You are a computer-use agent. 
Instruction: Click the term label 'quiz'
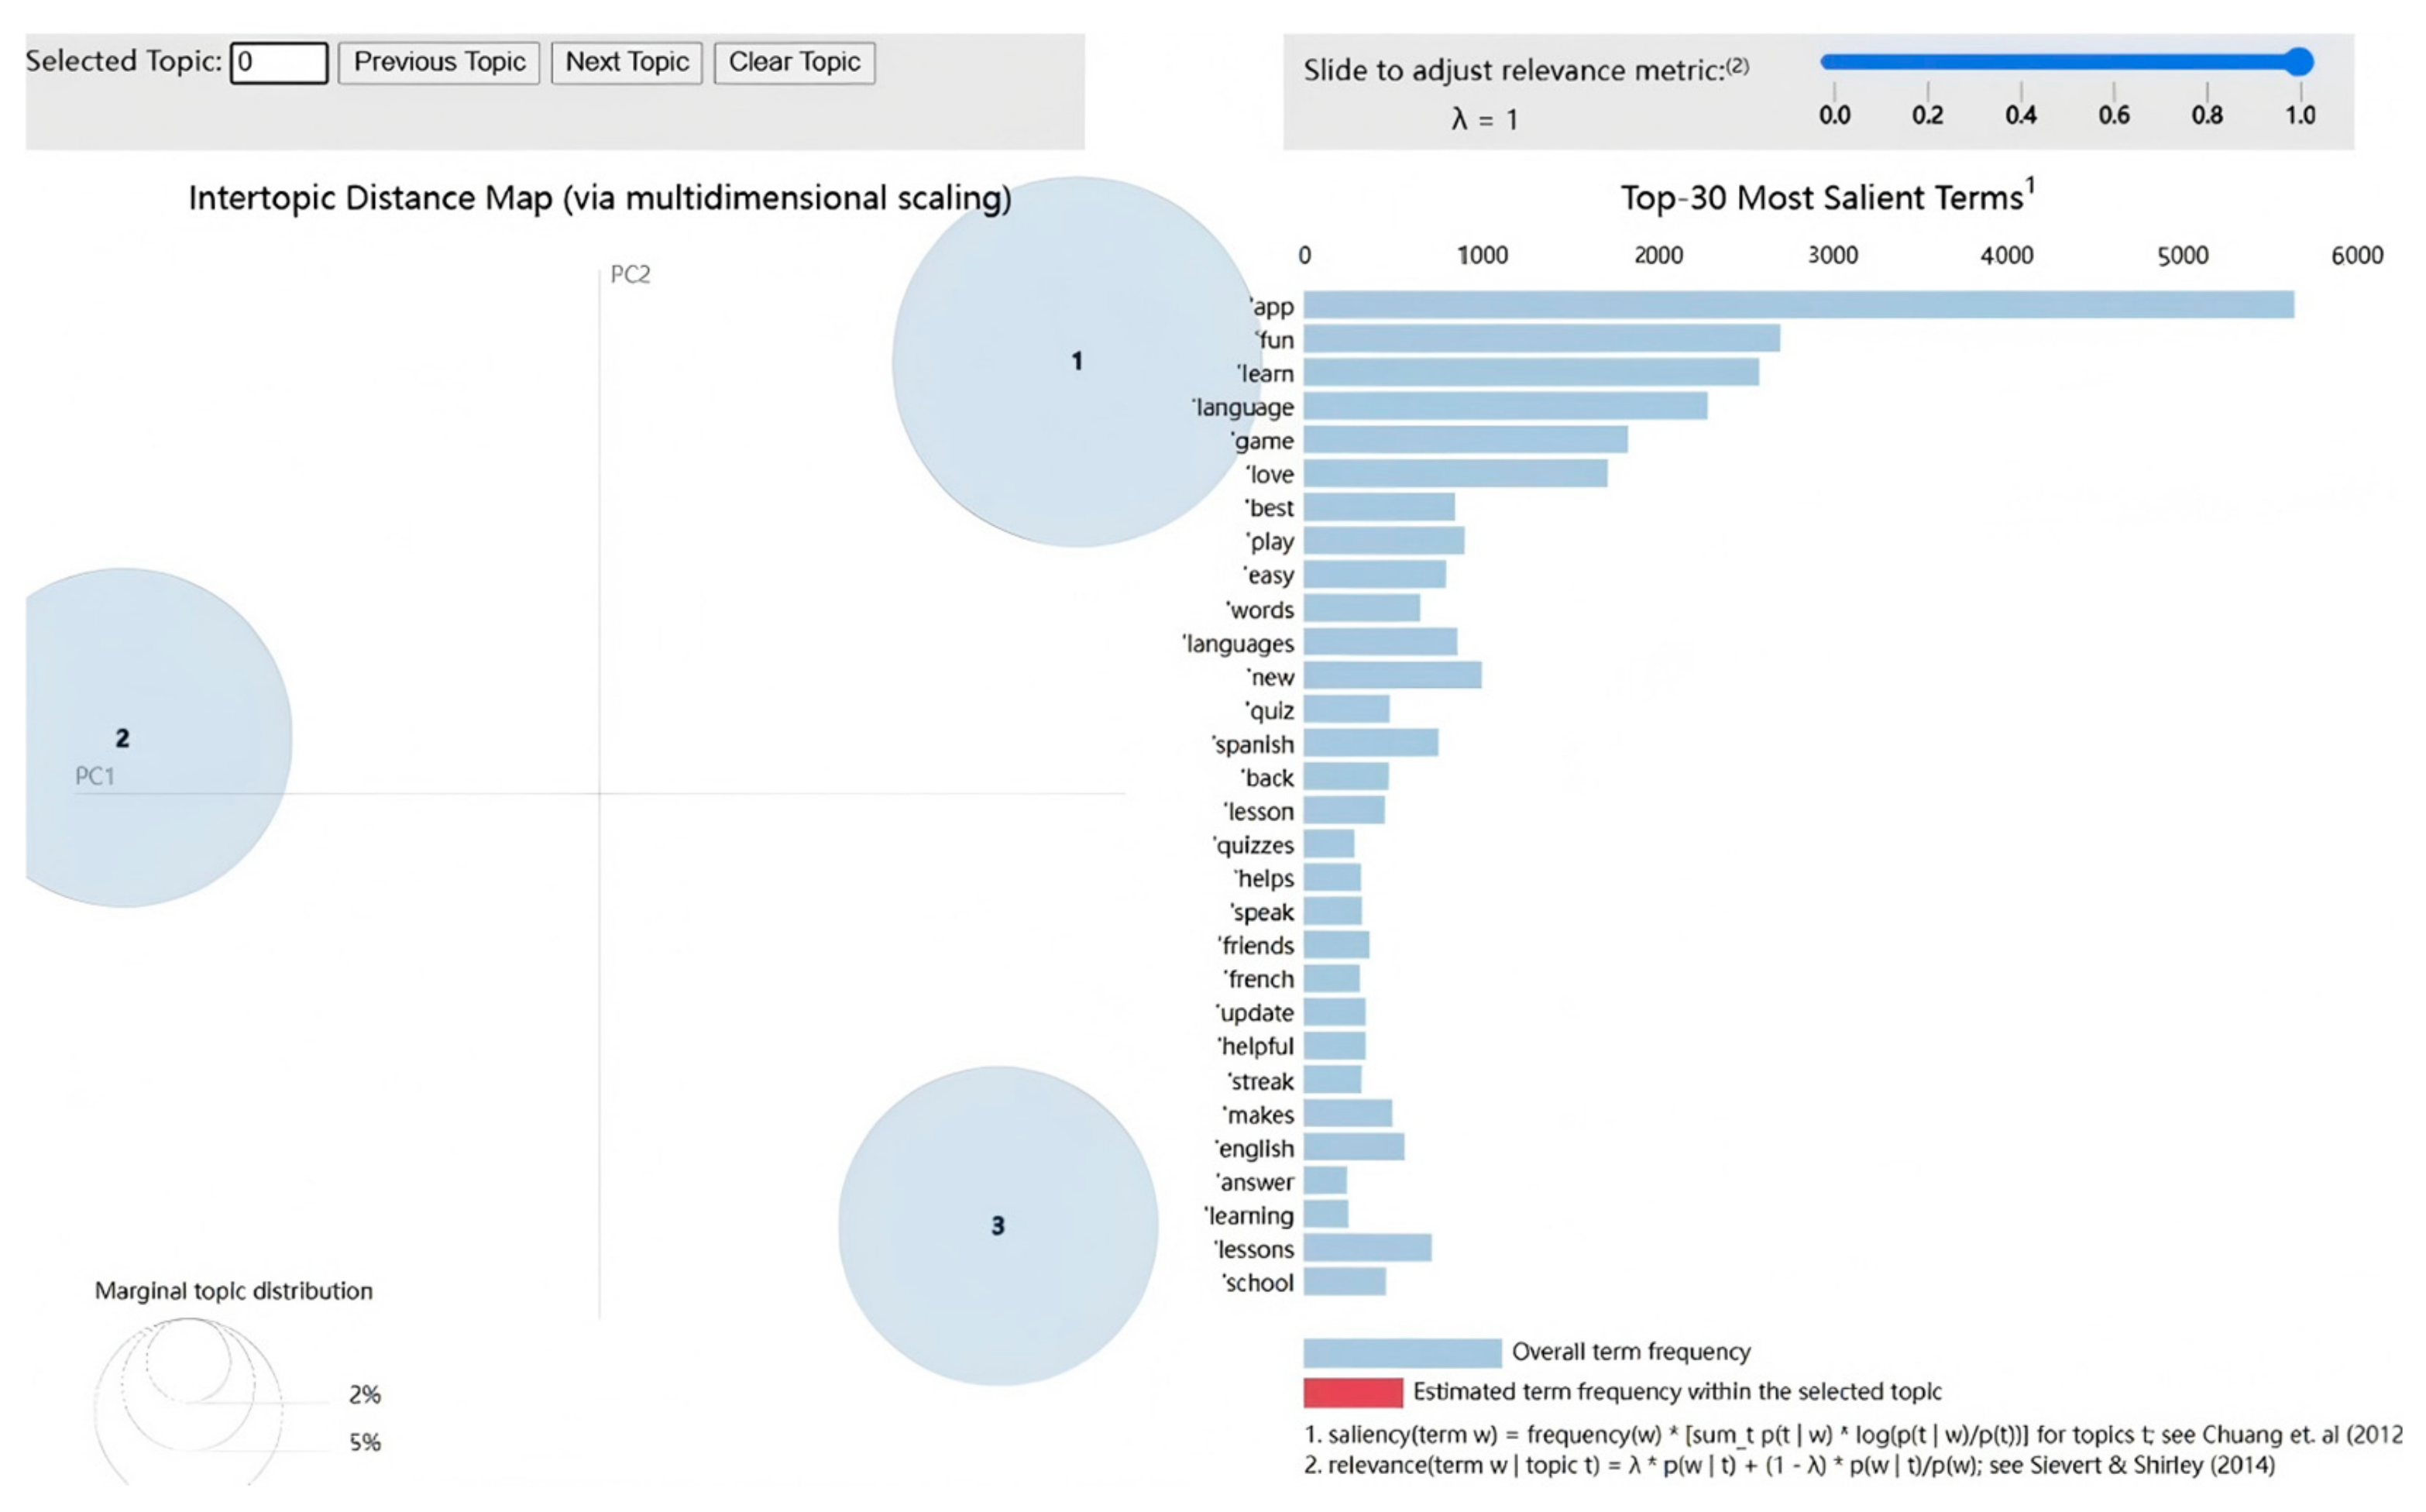tap(1270, 711)
